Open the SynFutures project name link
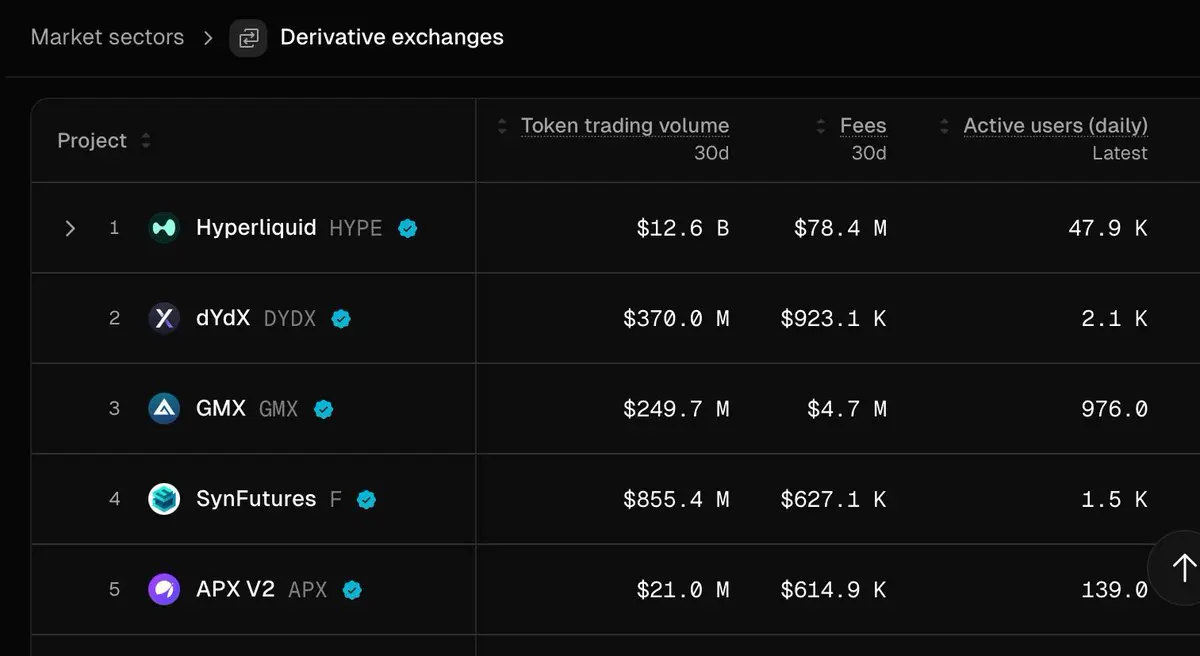Screen dimensions: 1200x656 coord(256,498)
